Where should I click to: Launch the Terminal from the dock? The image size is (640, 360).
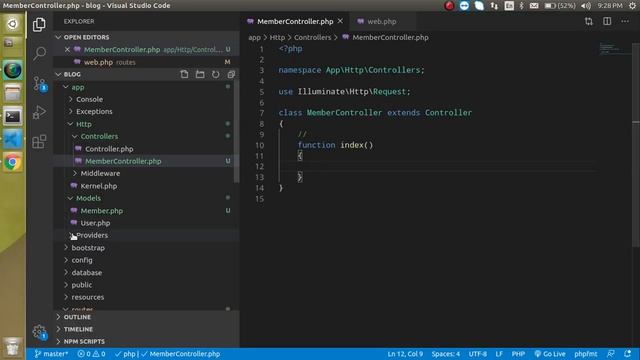(13, 117)
